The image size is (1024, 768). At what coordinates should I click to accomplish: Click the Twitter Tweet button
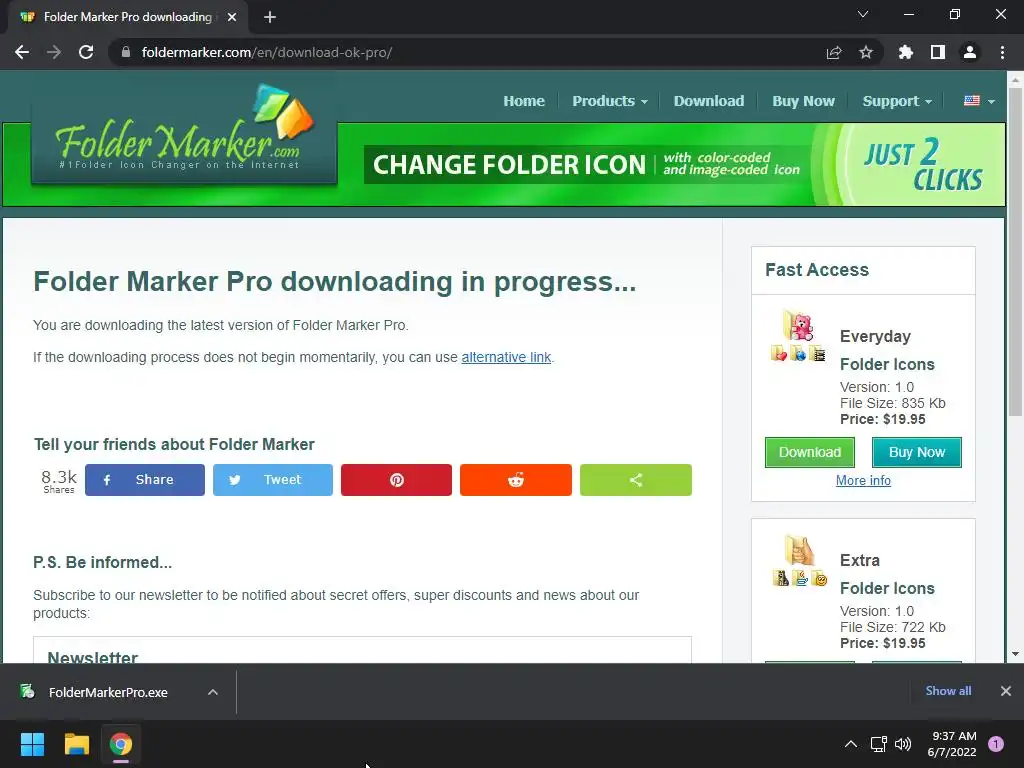(x=273, y=480)
